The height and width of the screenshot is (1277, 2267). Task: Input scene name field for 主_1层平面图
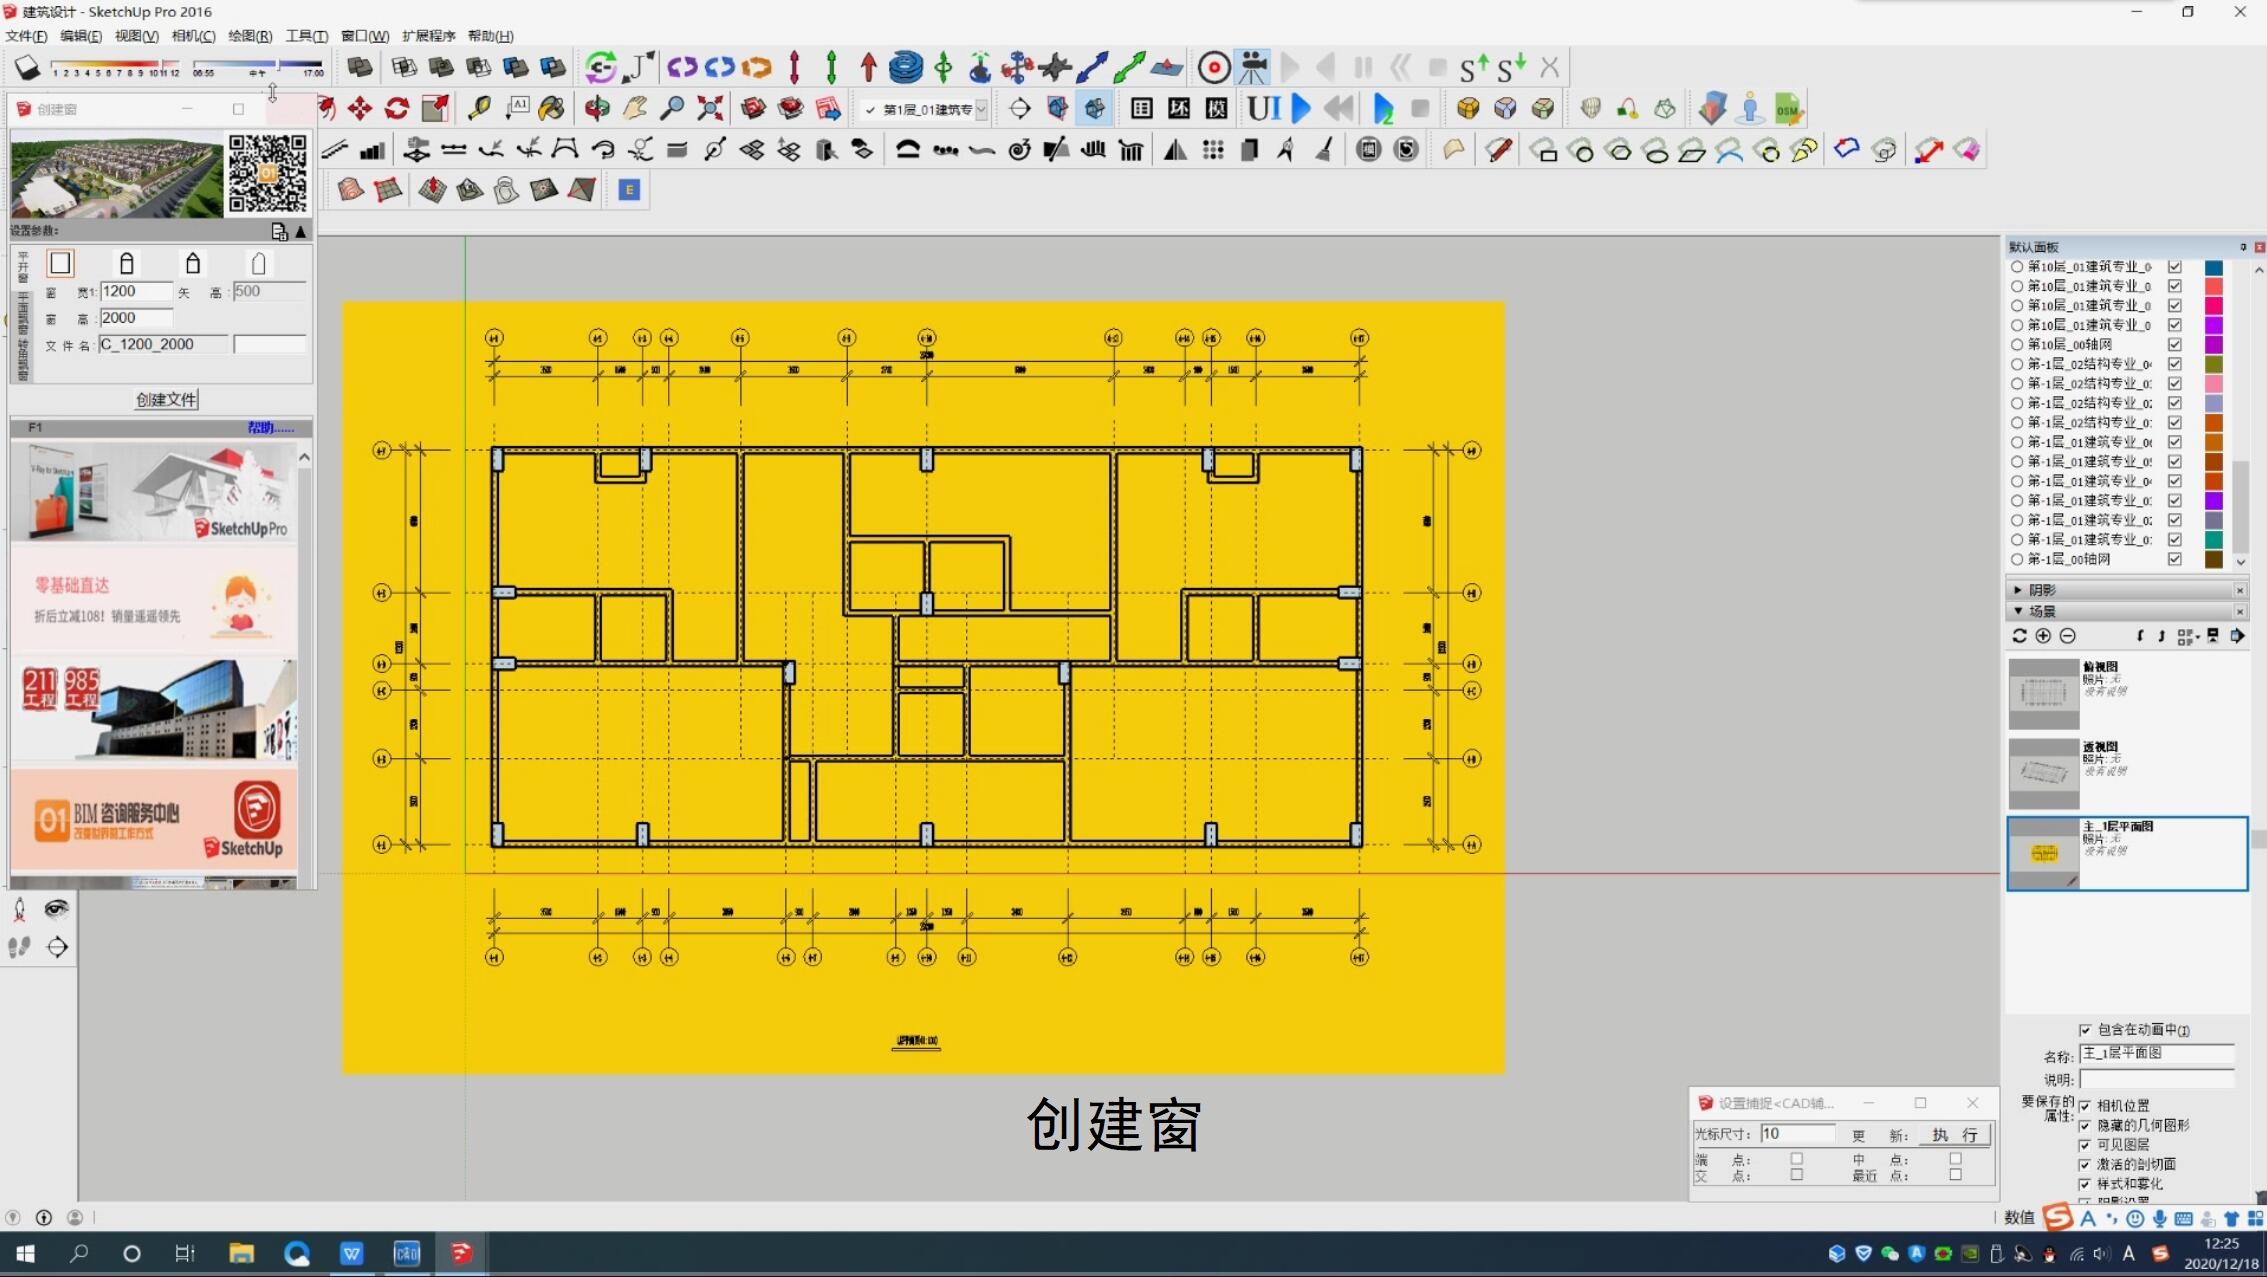[x=2166, y=1053]
